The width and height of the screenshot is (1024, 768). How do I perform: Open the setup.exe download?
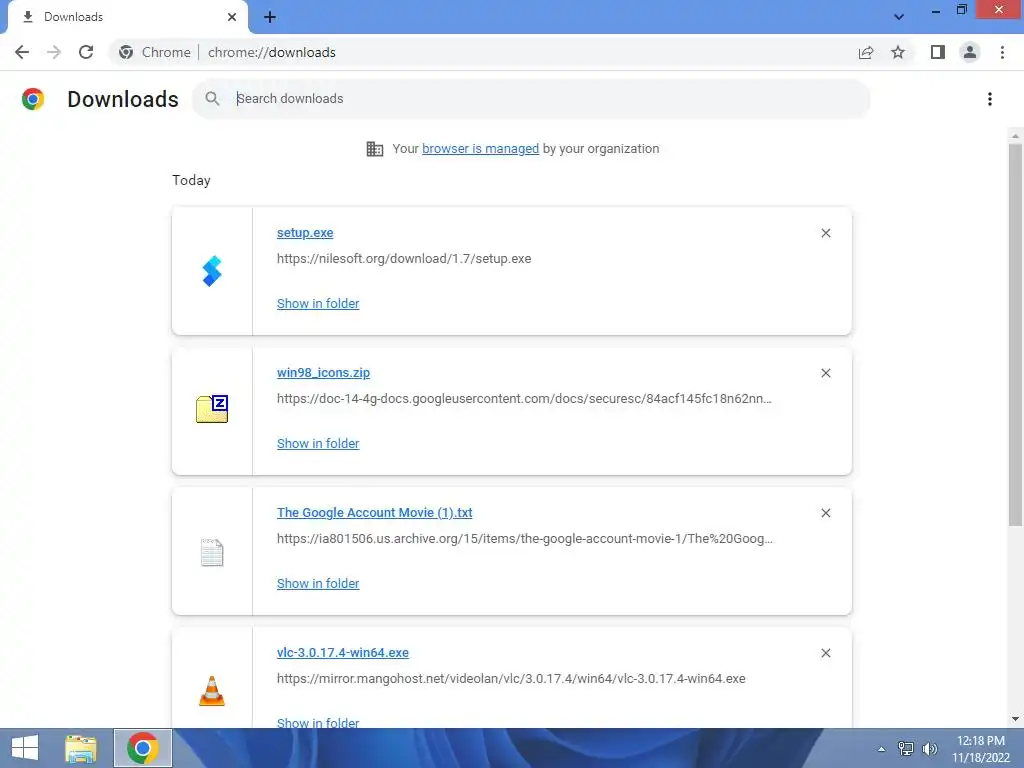(305, 233)
